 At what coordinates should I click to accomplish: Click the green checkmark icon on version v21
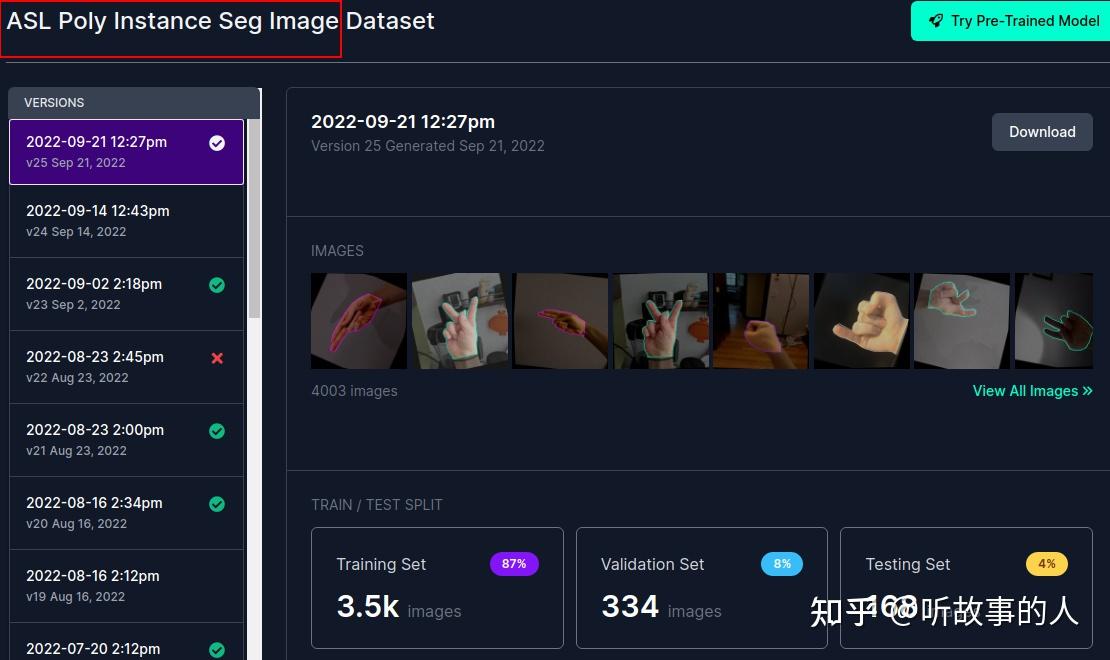click(217, 431)
